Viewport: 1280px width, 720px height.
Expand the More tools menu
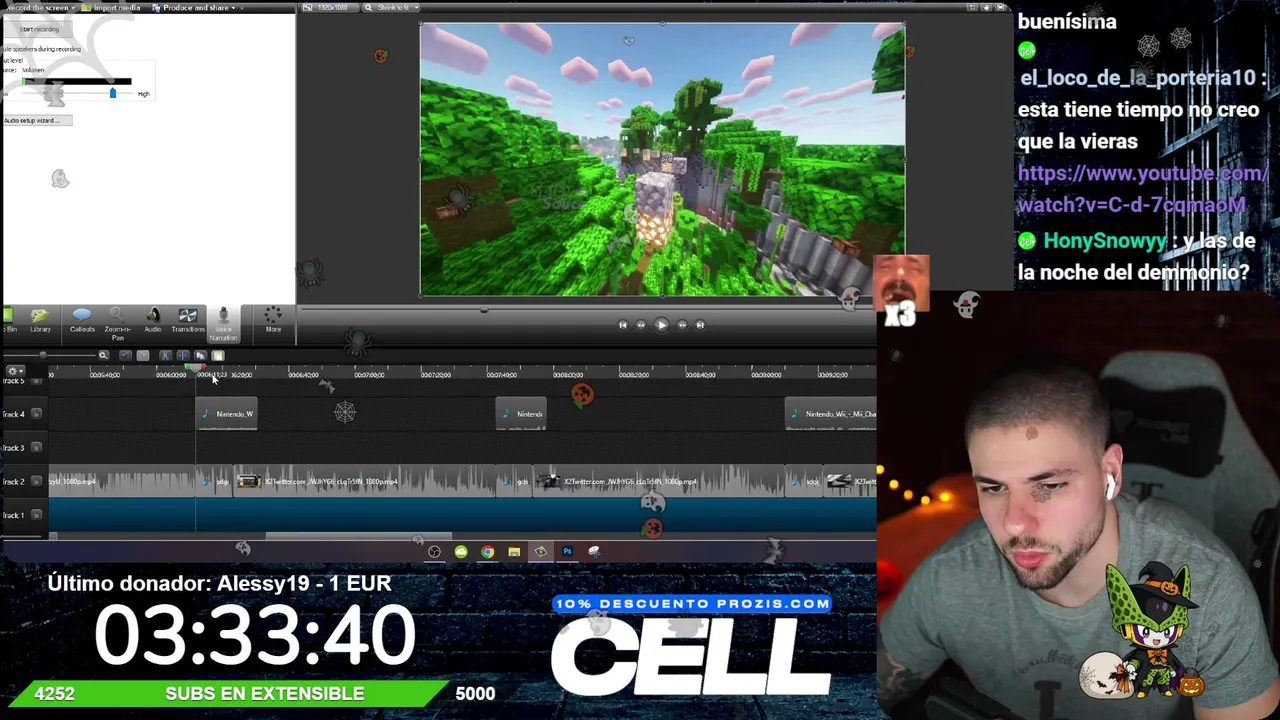tap(273, 321)
